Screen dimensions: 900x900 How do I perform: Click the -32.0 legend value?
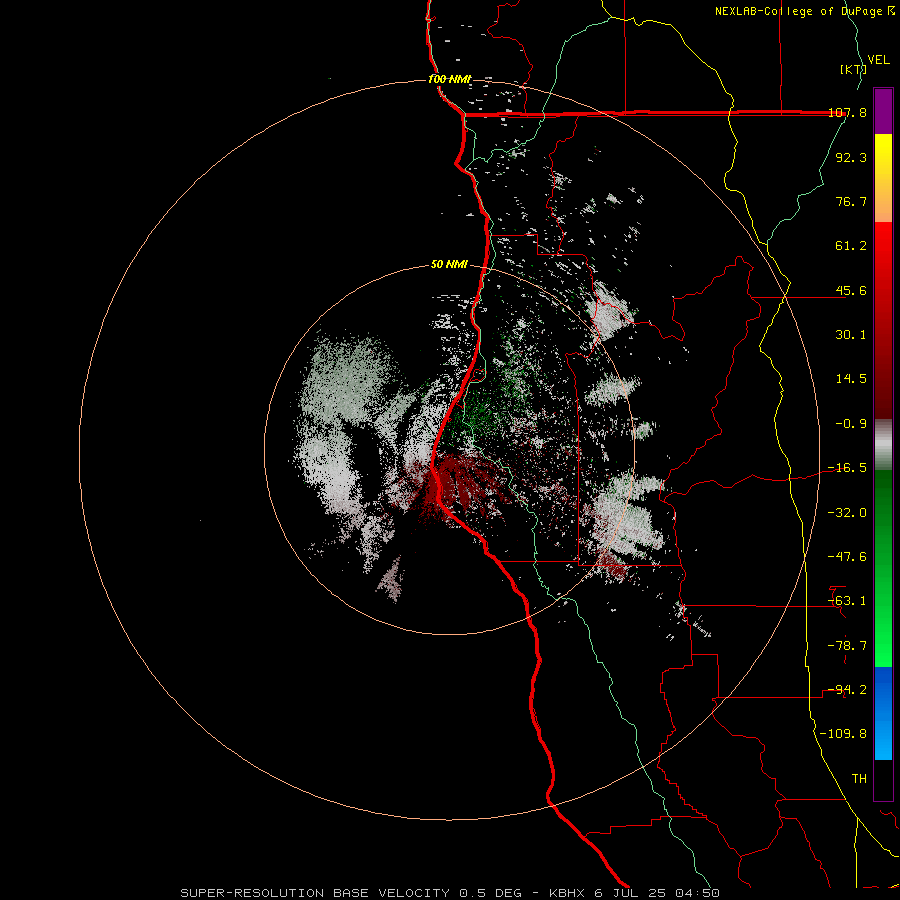(x=847, y=513)
